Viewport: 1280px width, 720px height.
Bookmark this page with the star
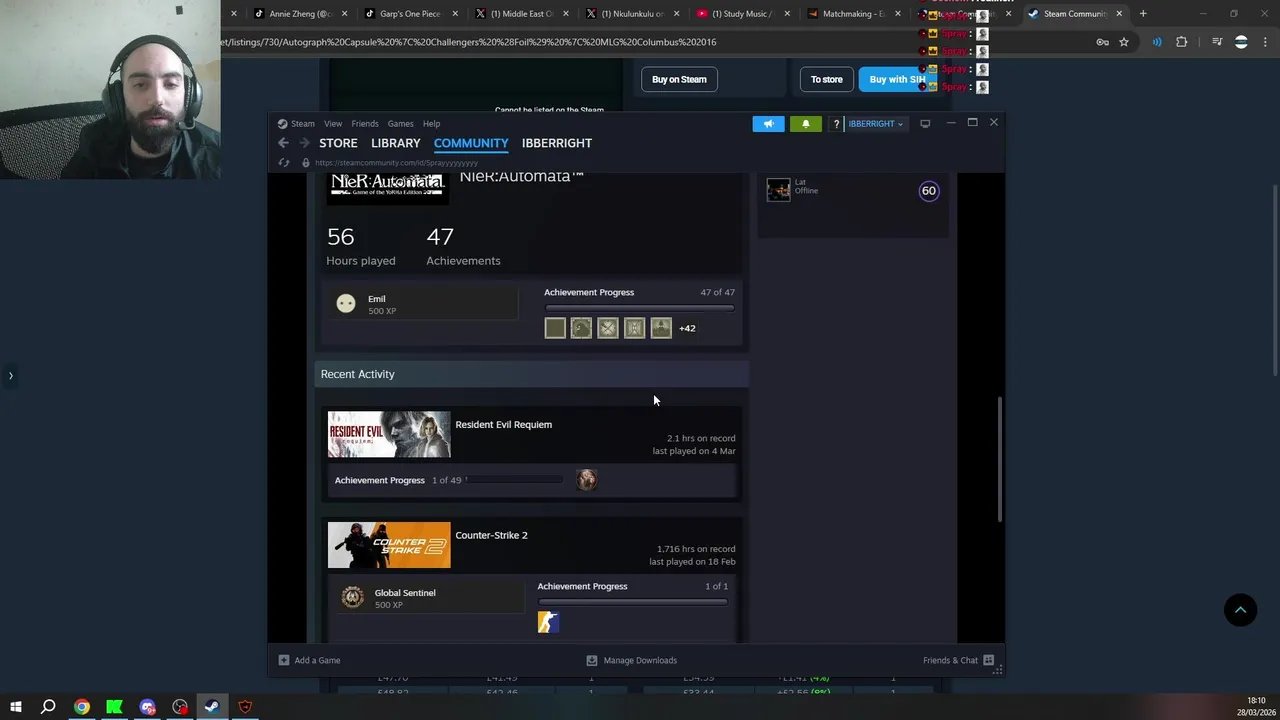point(1124,42)
